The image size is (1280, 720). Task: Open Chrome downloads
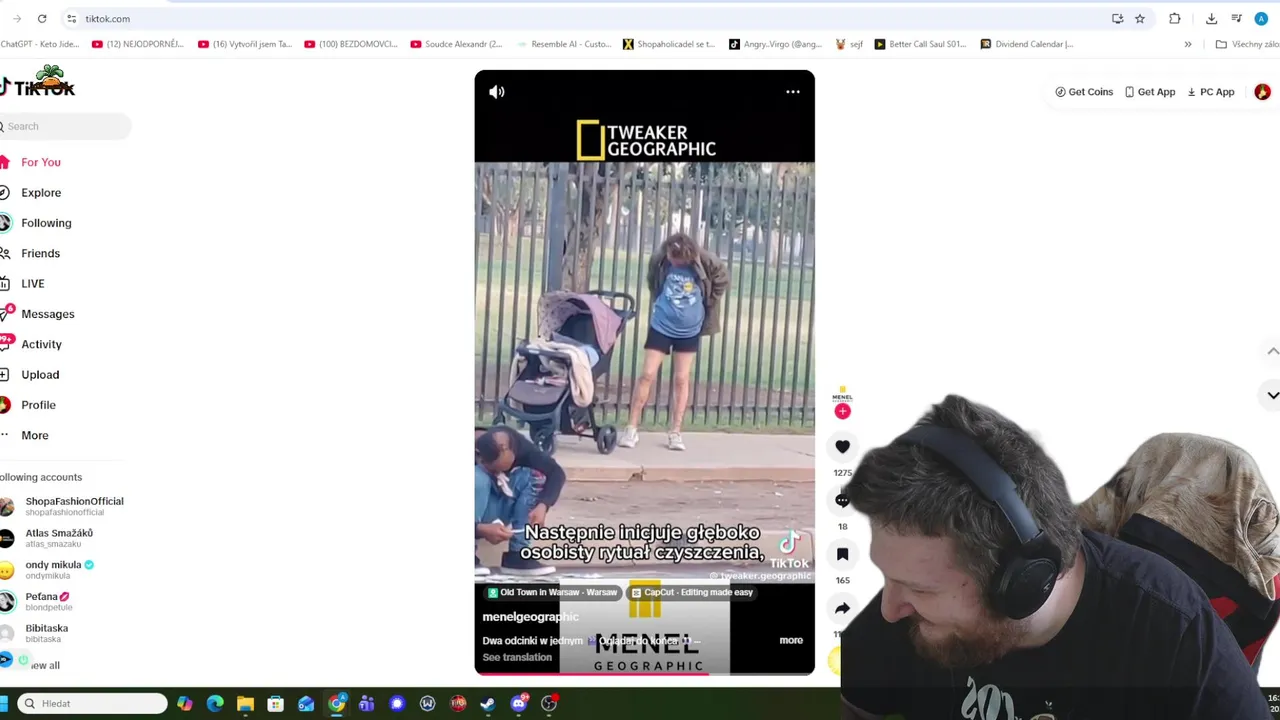[1211, 19]
